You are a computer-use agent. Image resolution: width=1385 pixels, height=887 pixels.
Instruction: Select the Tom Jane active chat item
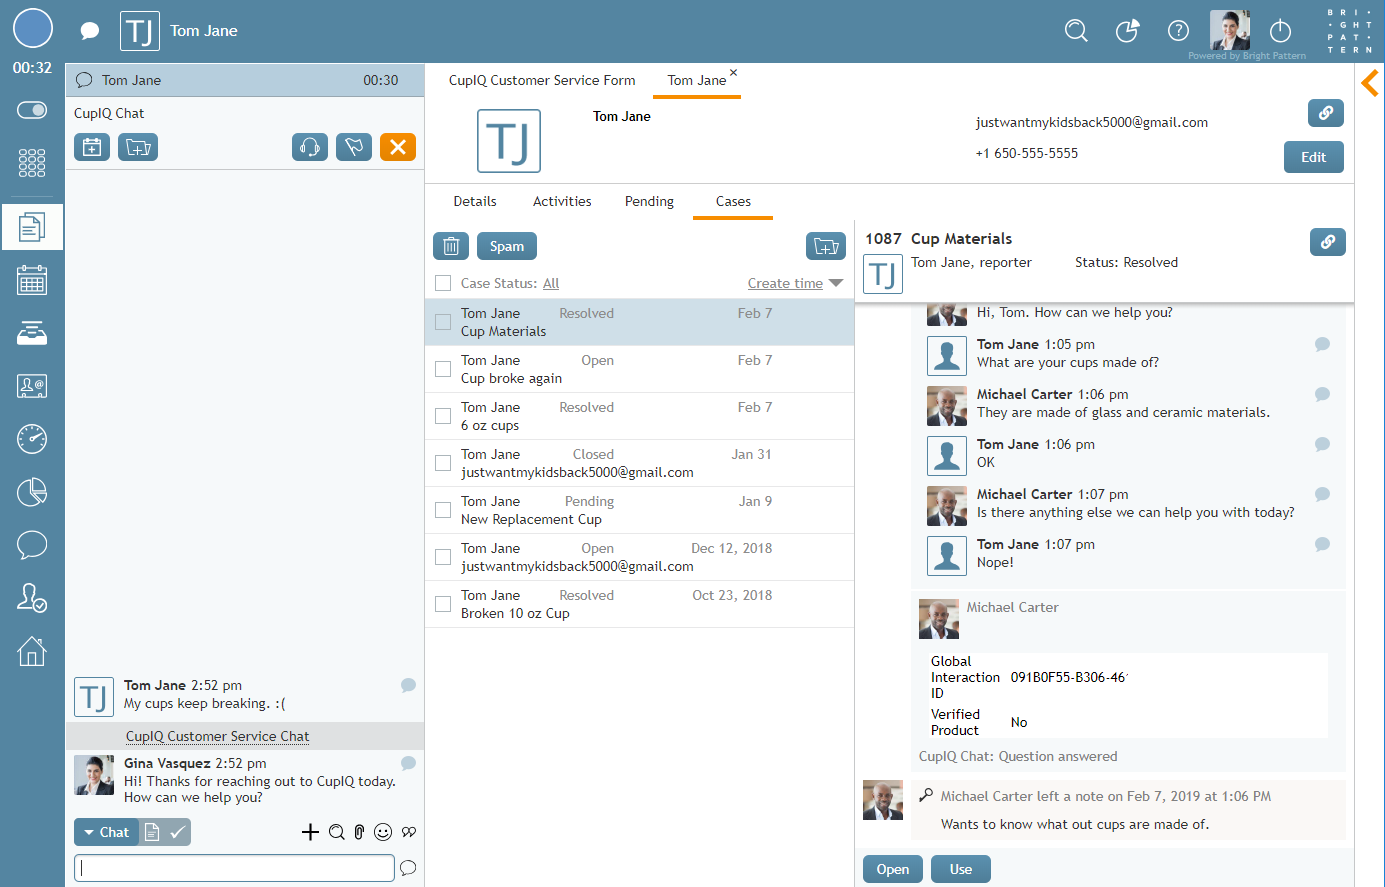click(245, 80)
